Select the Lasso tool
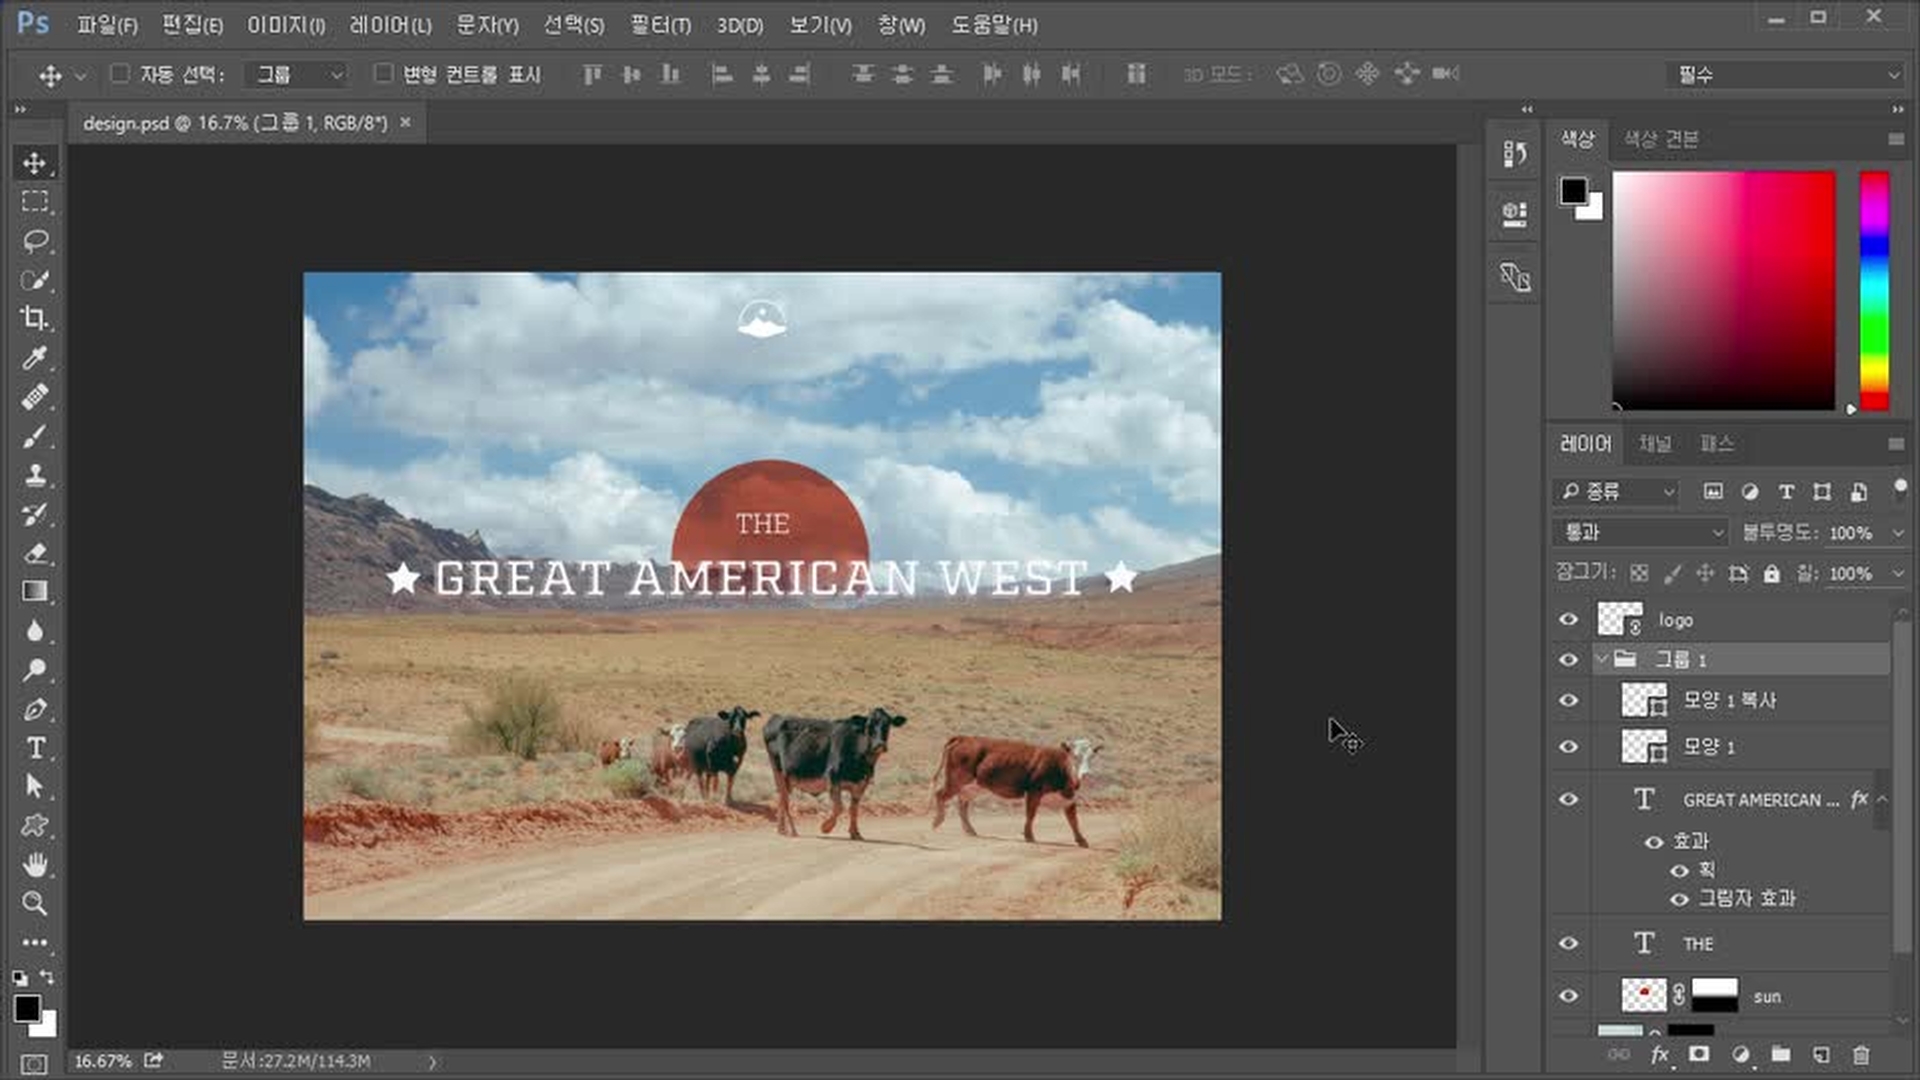This screenshot has height=1080, width=1920. pyautogui.click(x=35, y=241)
